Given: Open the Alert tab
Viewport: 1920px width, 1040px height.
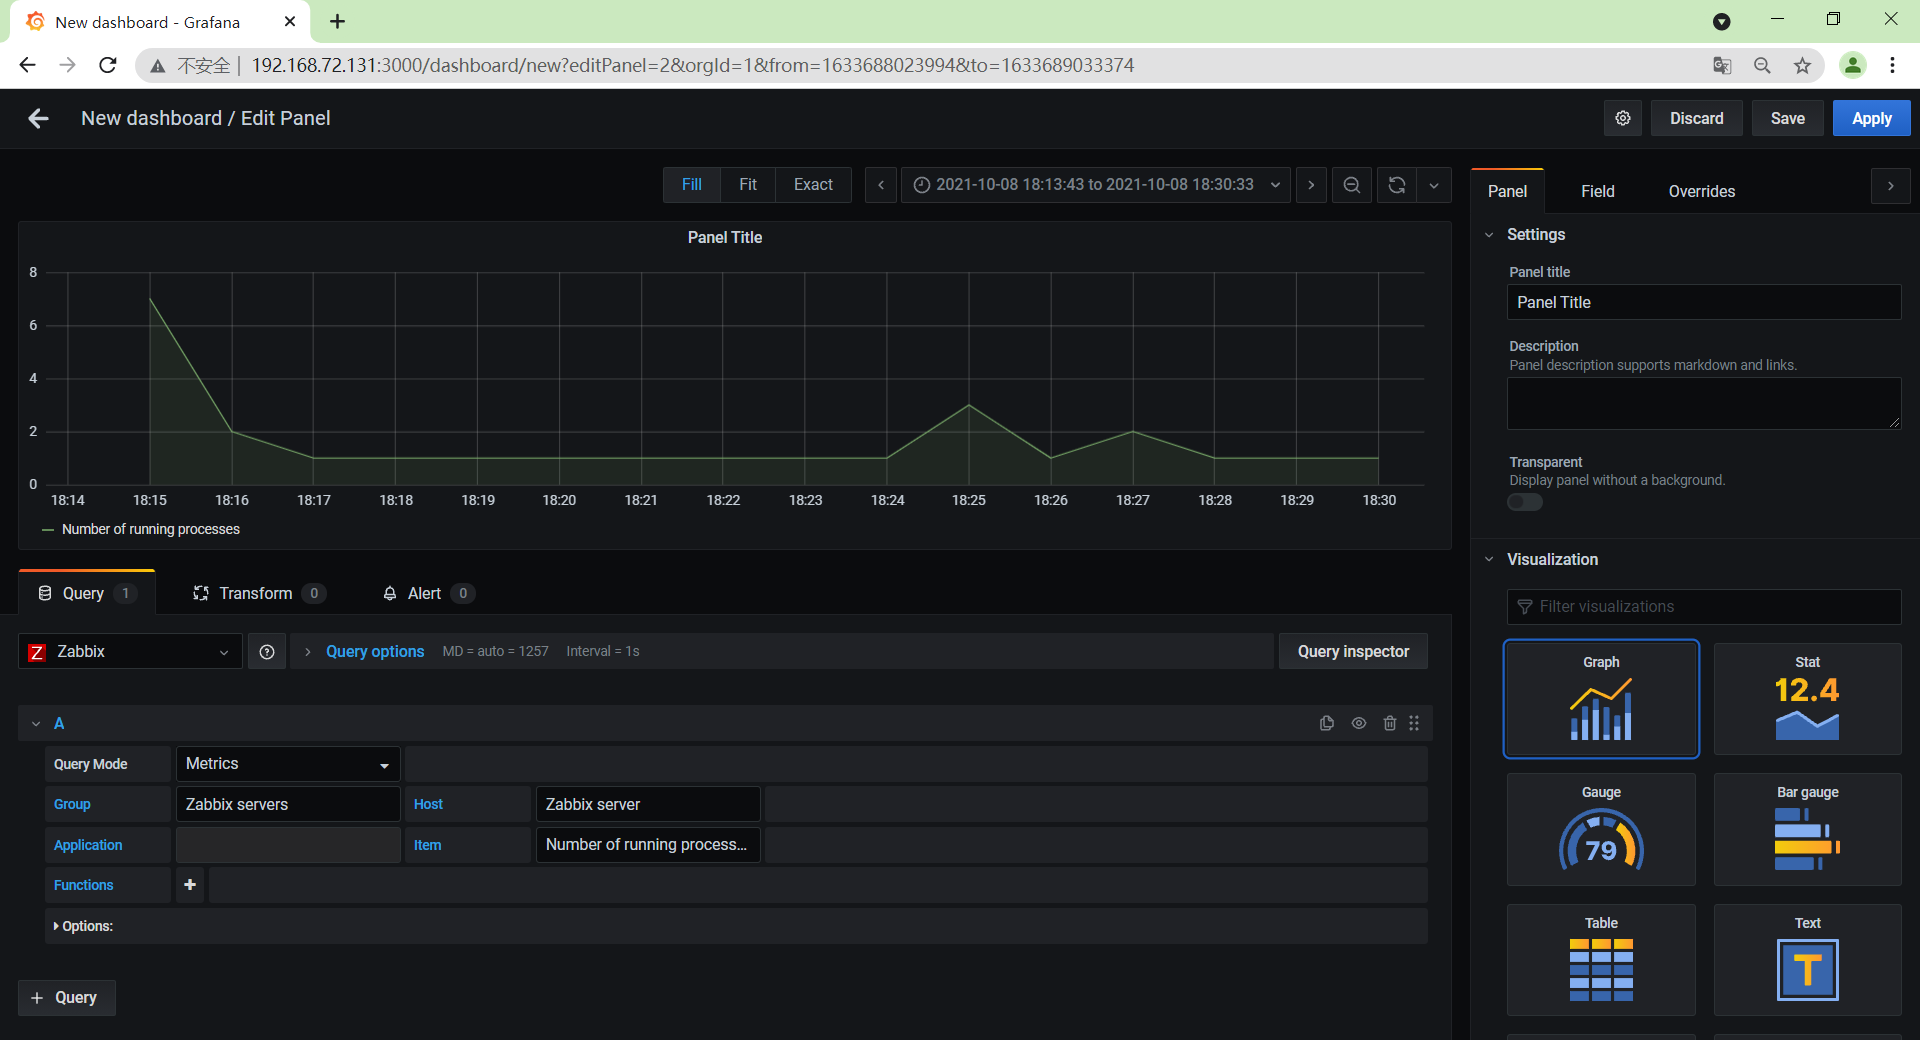Looking at the screenshot, I should pos(428,593).
